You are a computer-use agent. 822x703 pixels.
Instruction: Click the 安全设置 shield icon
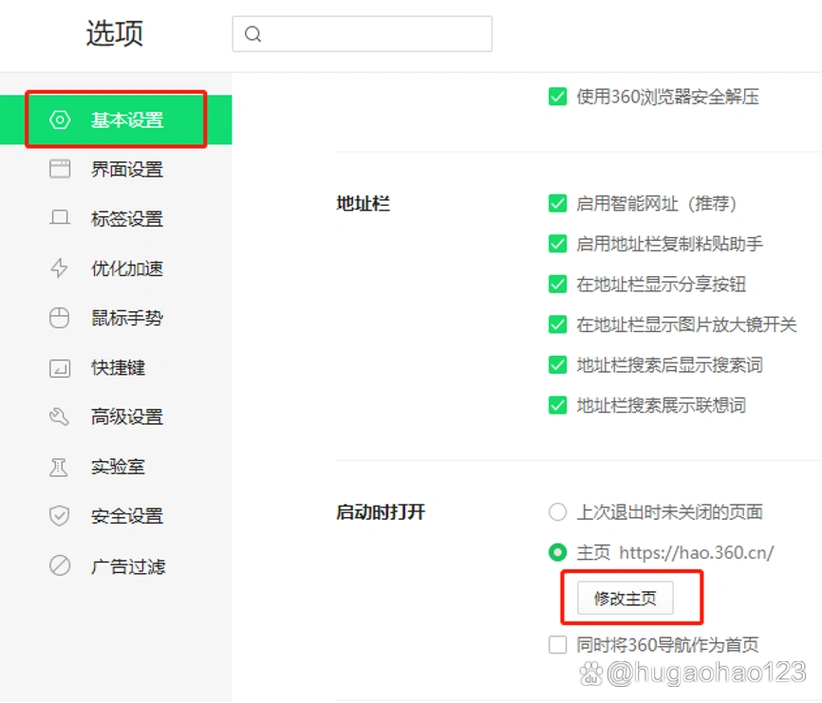pos(60,516)
